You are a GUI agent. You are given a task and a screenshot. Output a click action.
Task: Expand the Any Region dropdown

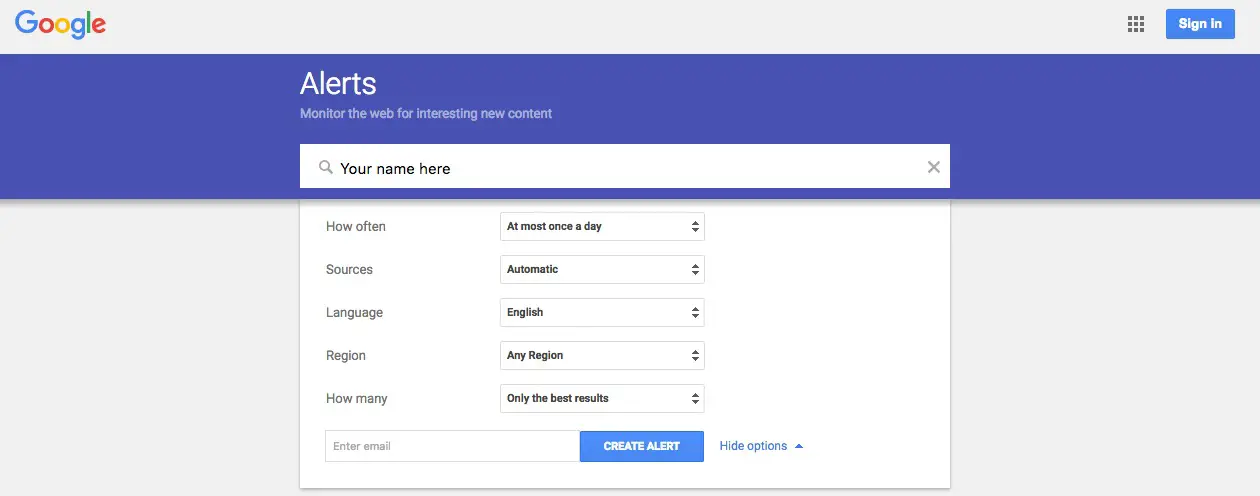point(602,356)
